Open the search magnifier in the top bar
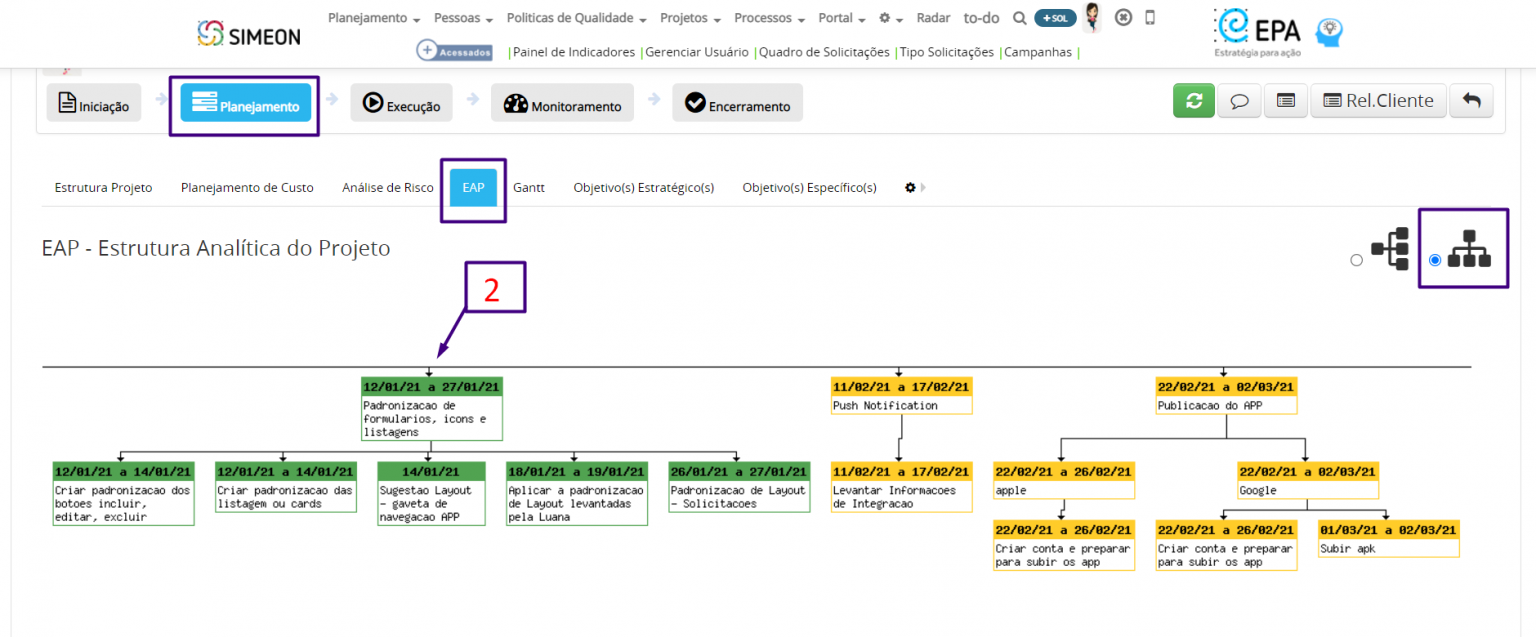 tap(1019, 17)
